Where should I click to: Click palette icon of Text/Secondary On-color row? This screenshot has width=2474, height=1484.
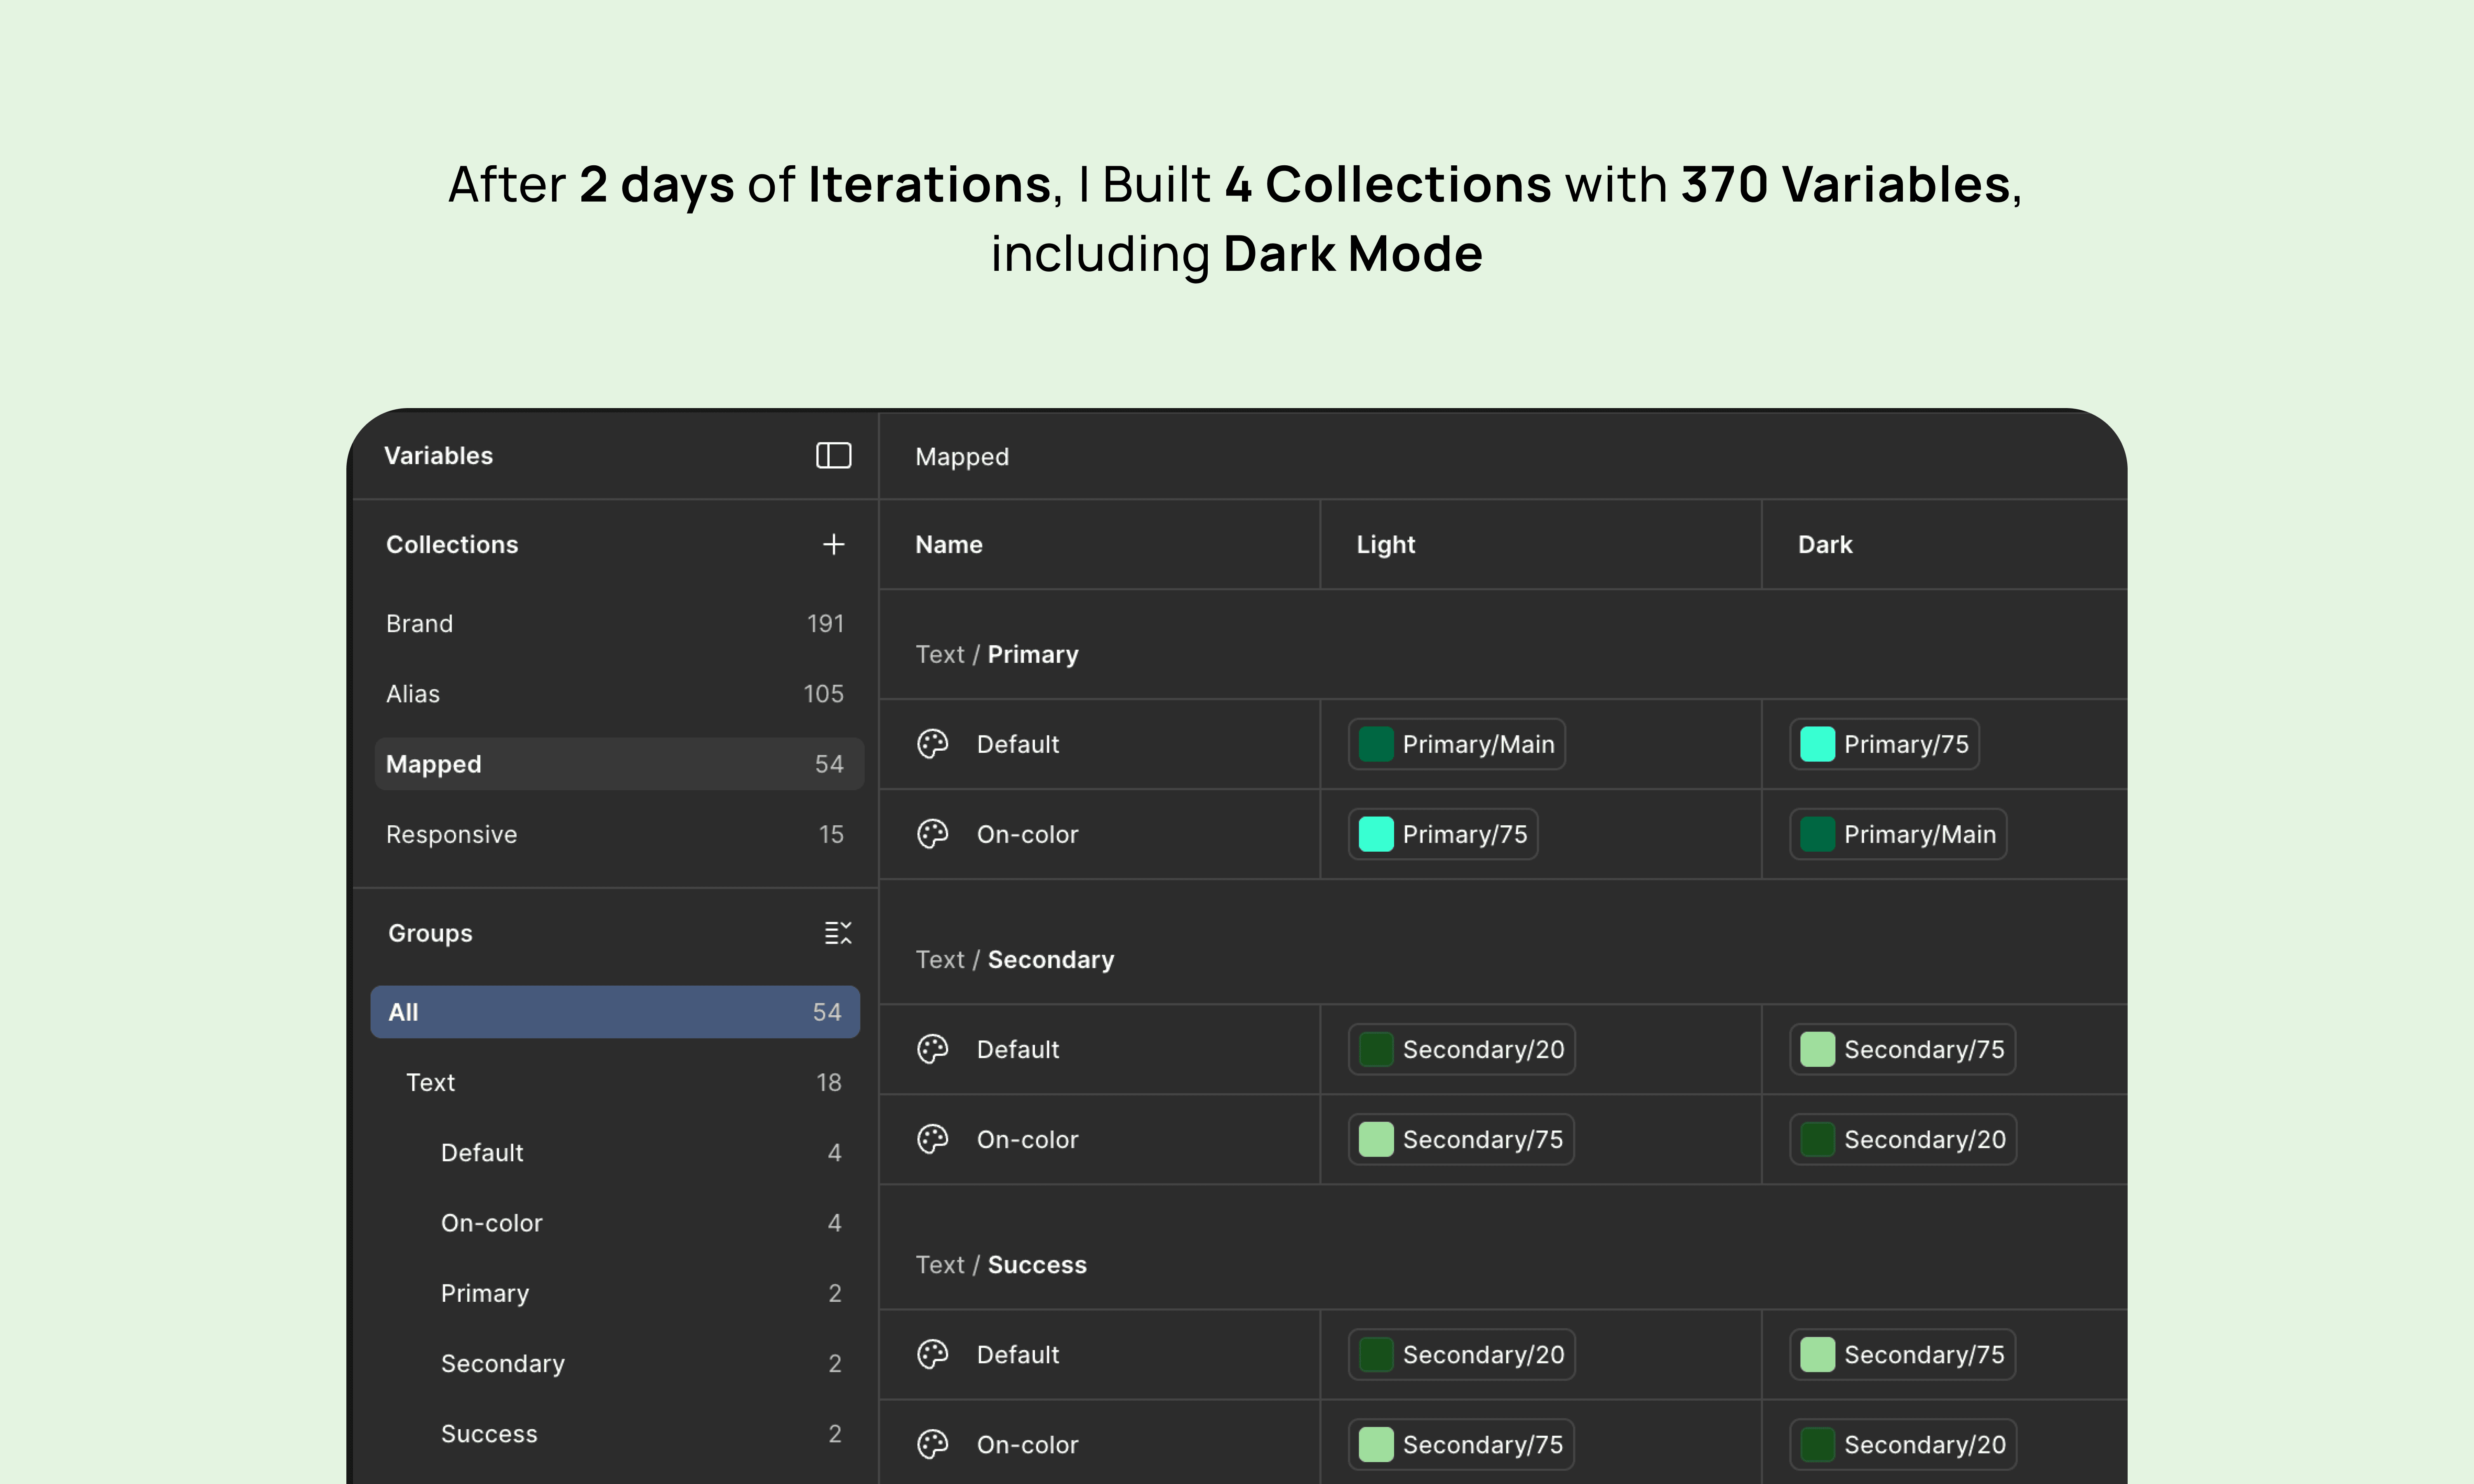click(x=932, y=1139)
